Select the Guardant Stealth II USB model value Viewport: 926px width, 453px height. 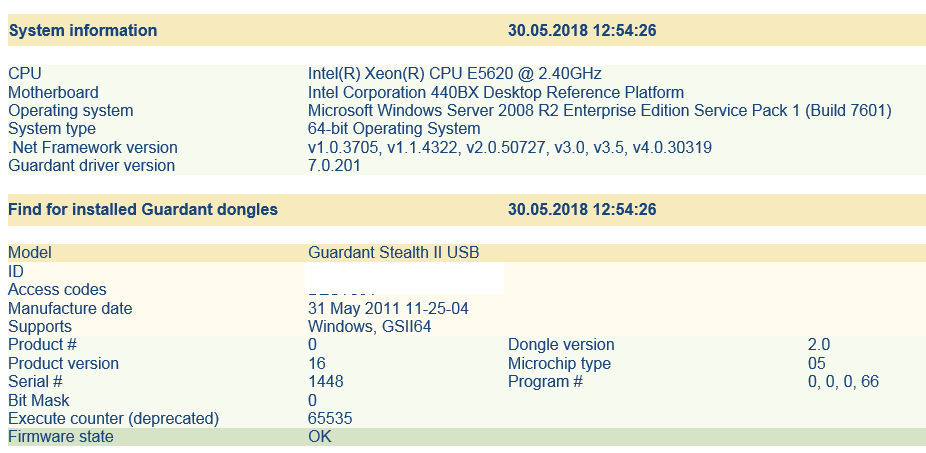(393, 253)
